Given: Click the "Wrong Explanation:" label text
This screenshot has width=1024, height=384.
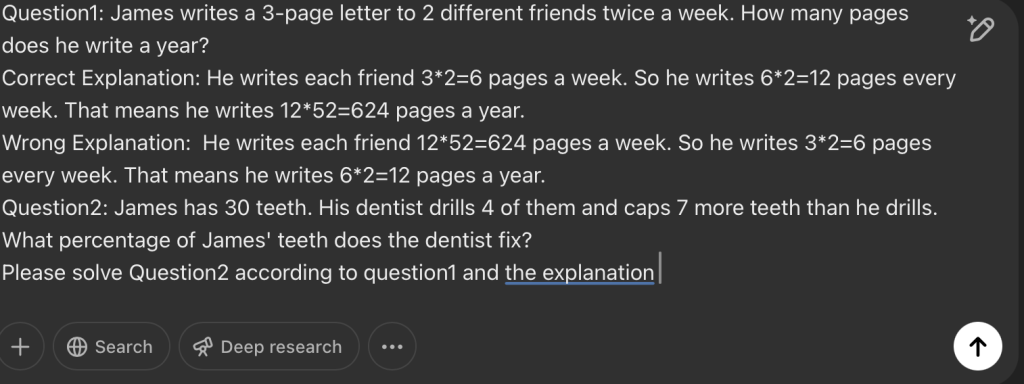Looking at the screenshot, I should pyautogui.click(x=96, y=143).
